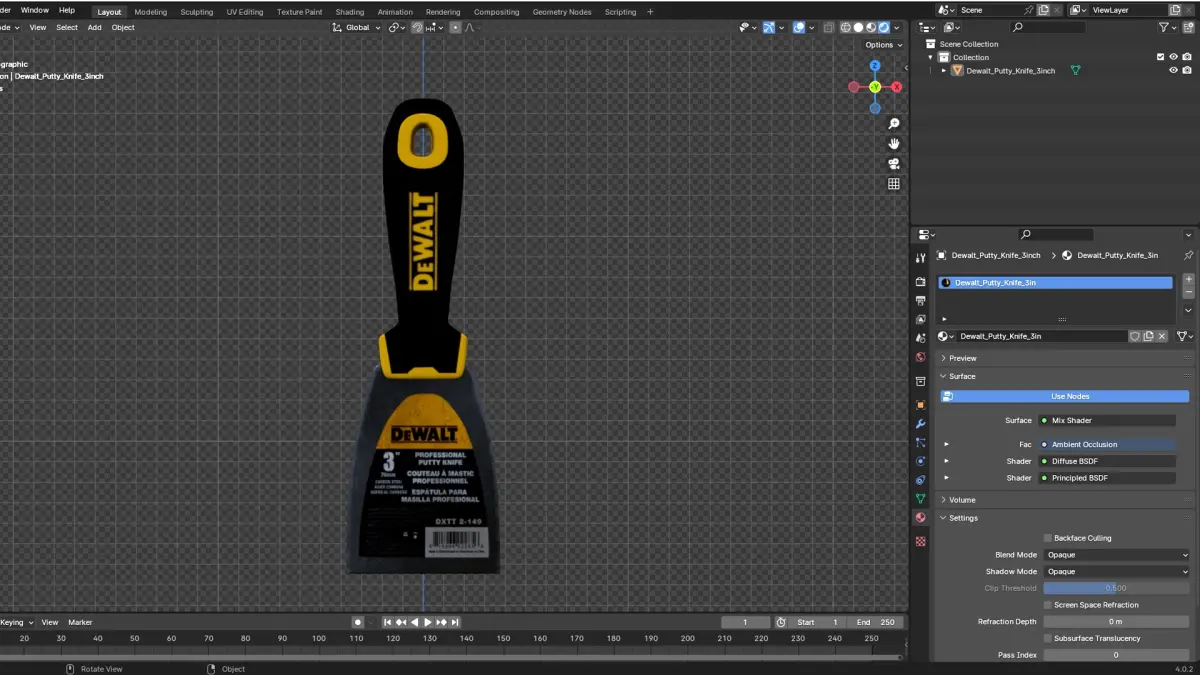Viewport: 1200px width, 675px height.
Task: Open the viewport Add menu
Action: [x=94, y=28]
